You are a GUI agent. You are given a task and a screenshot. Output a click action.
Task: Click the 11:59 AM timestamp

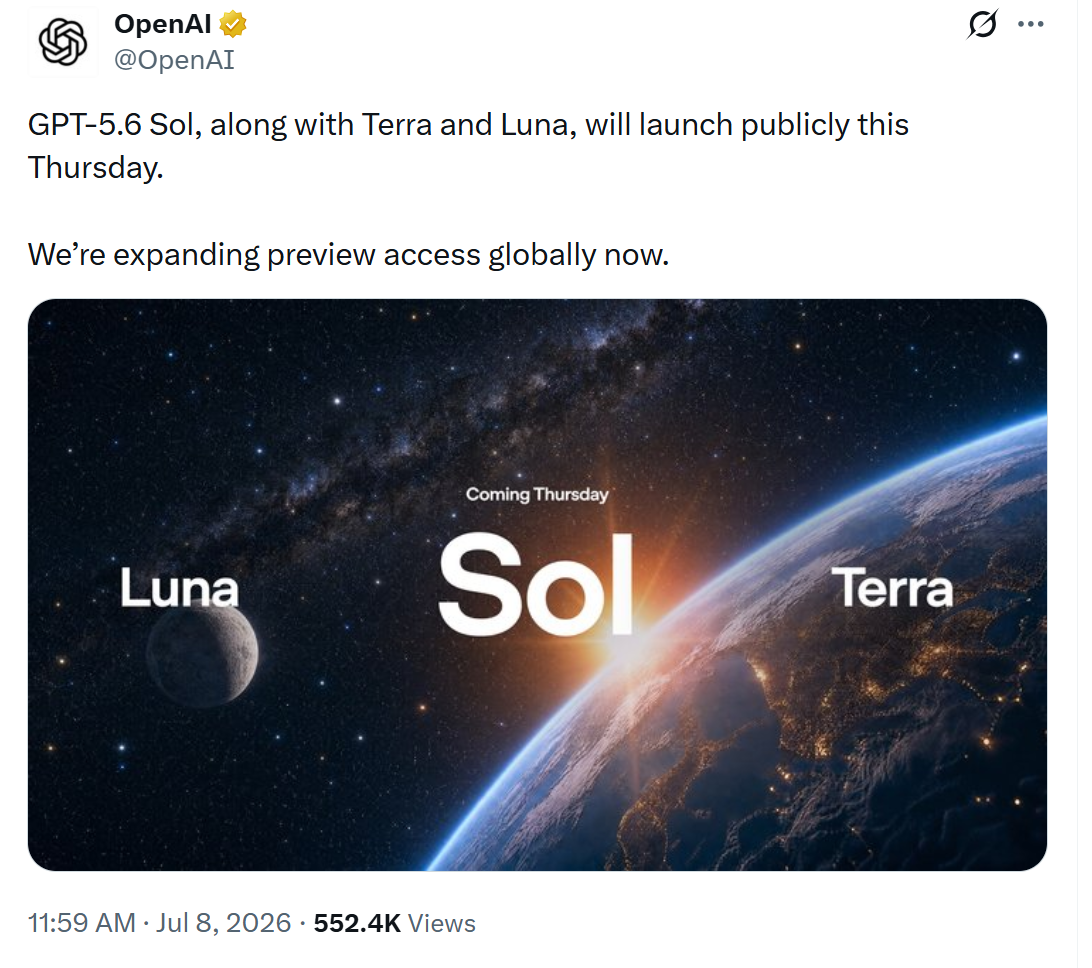(81, 923)
